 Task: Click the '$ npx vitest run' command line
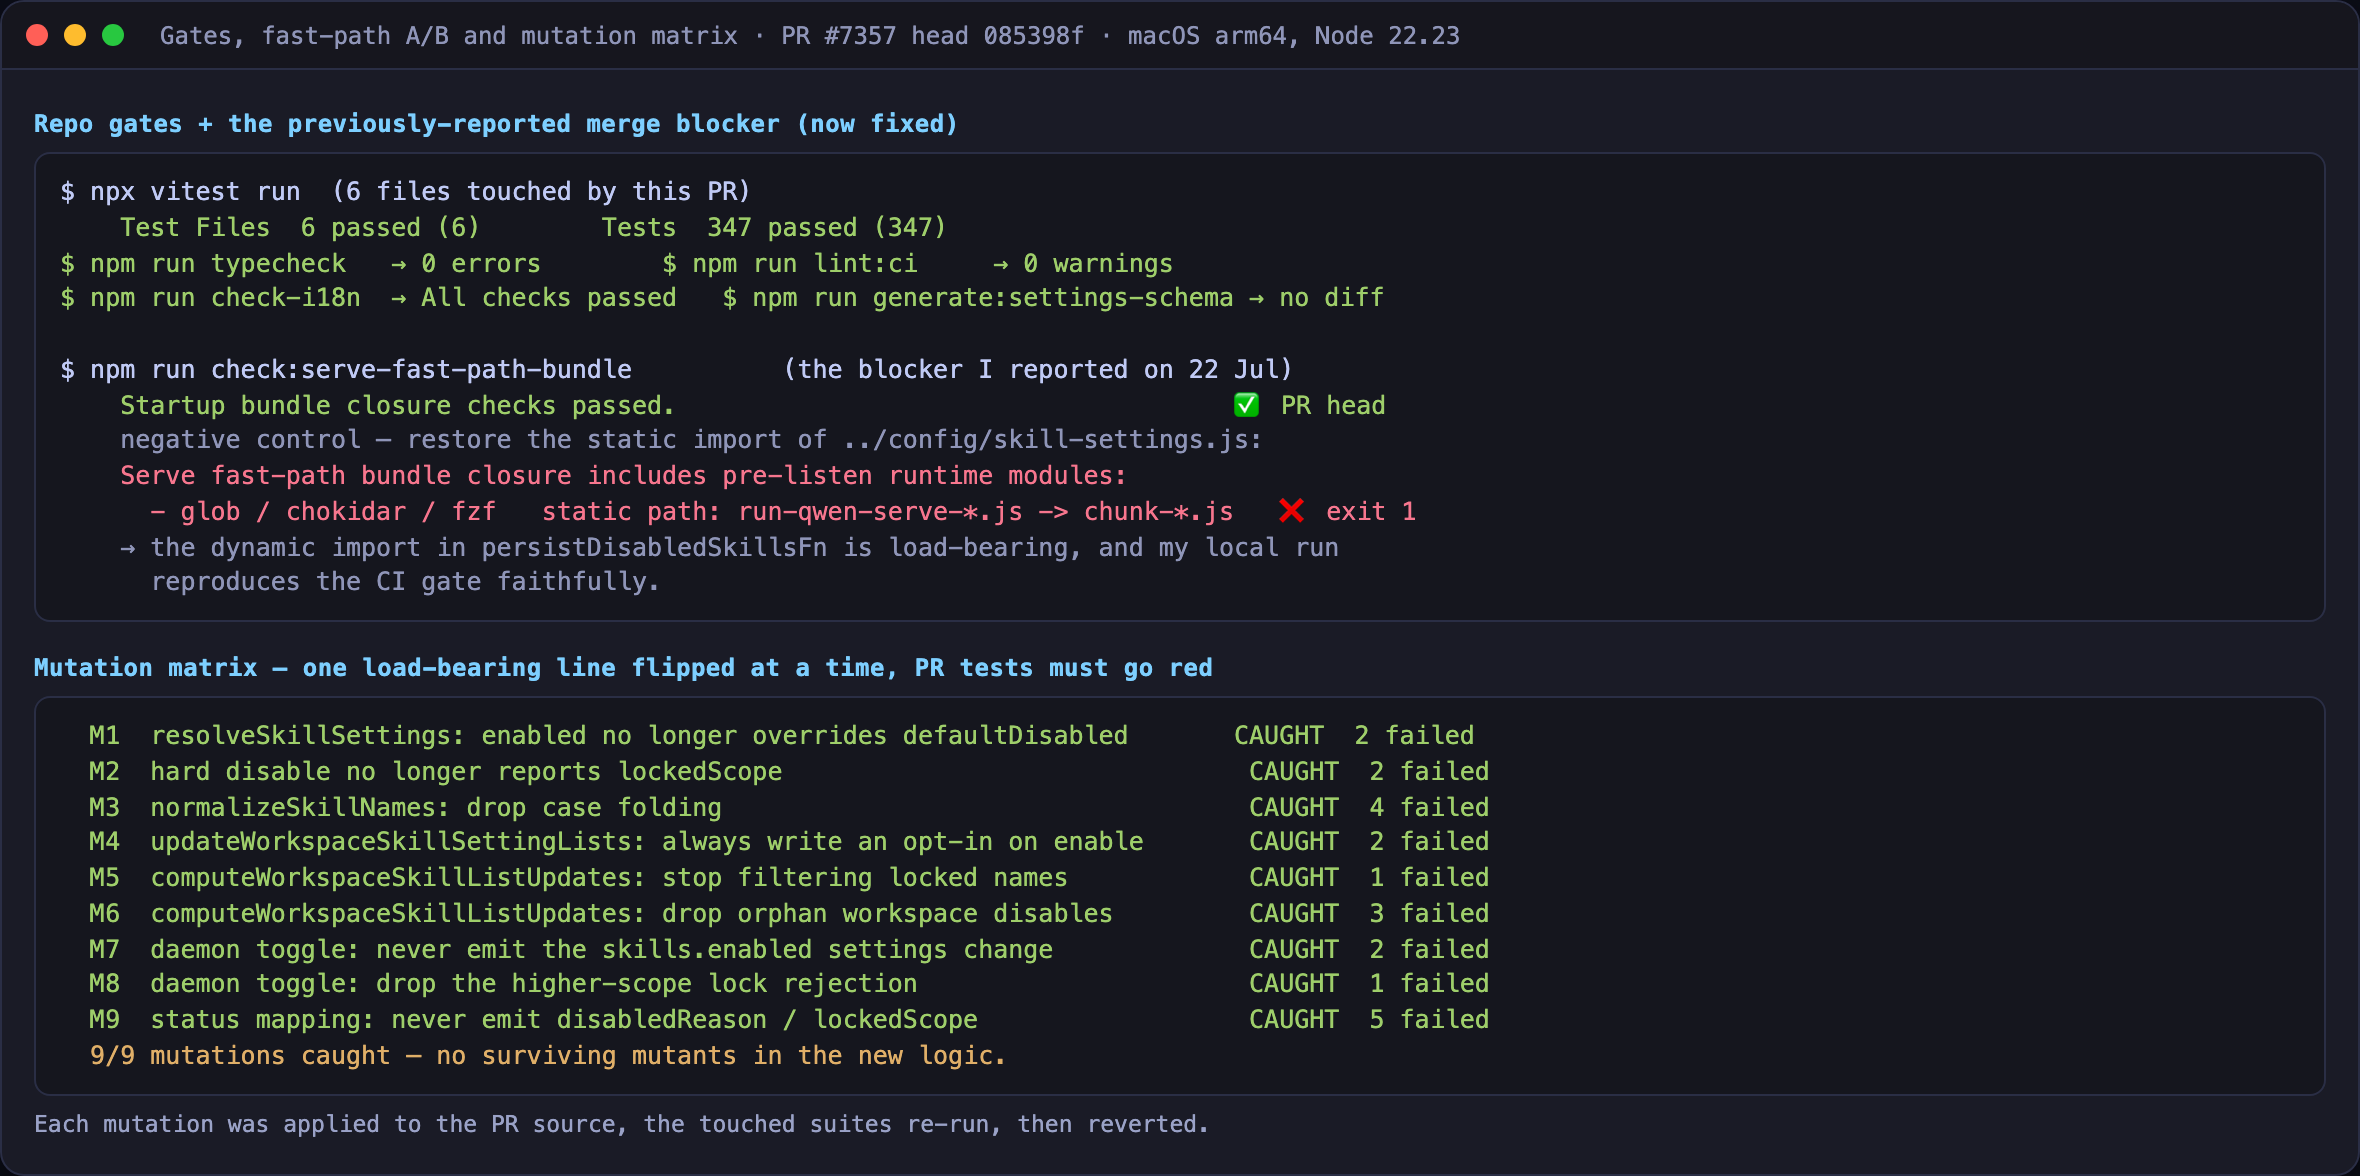(x=405, y=191)
